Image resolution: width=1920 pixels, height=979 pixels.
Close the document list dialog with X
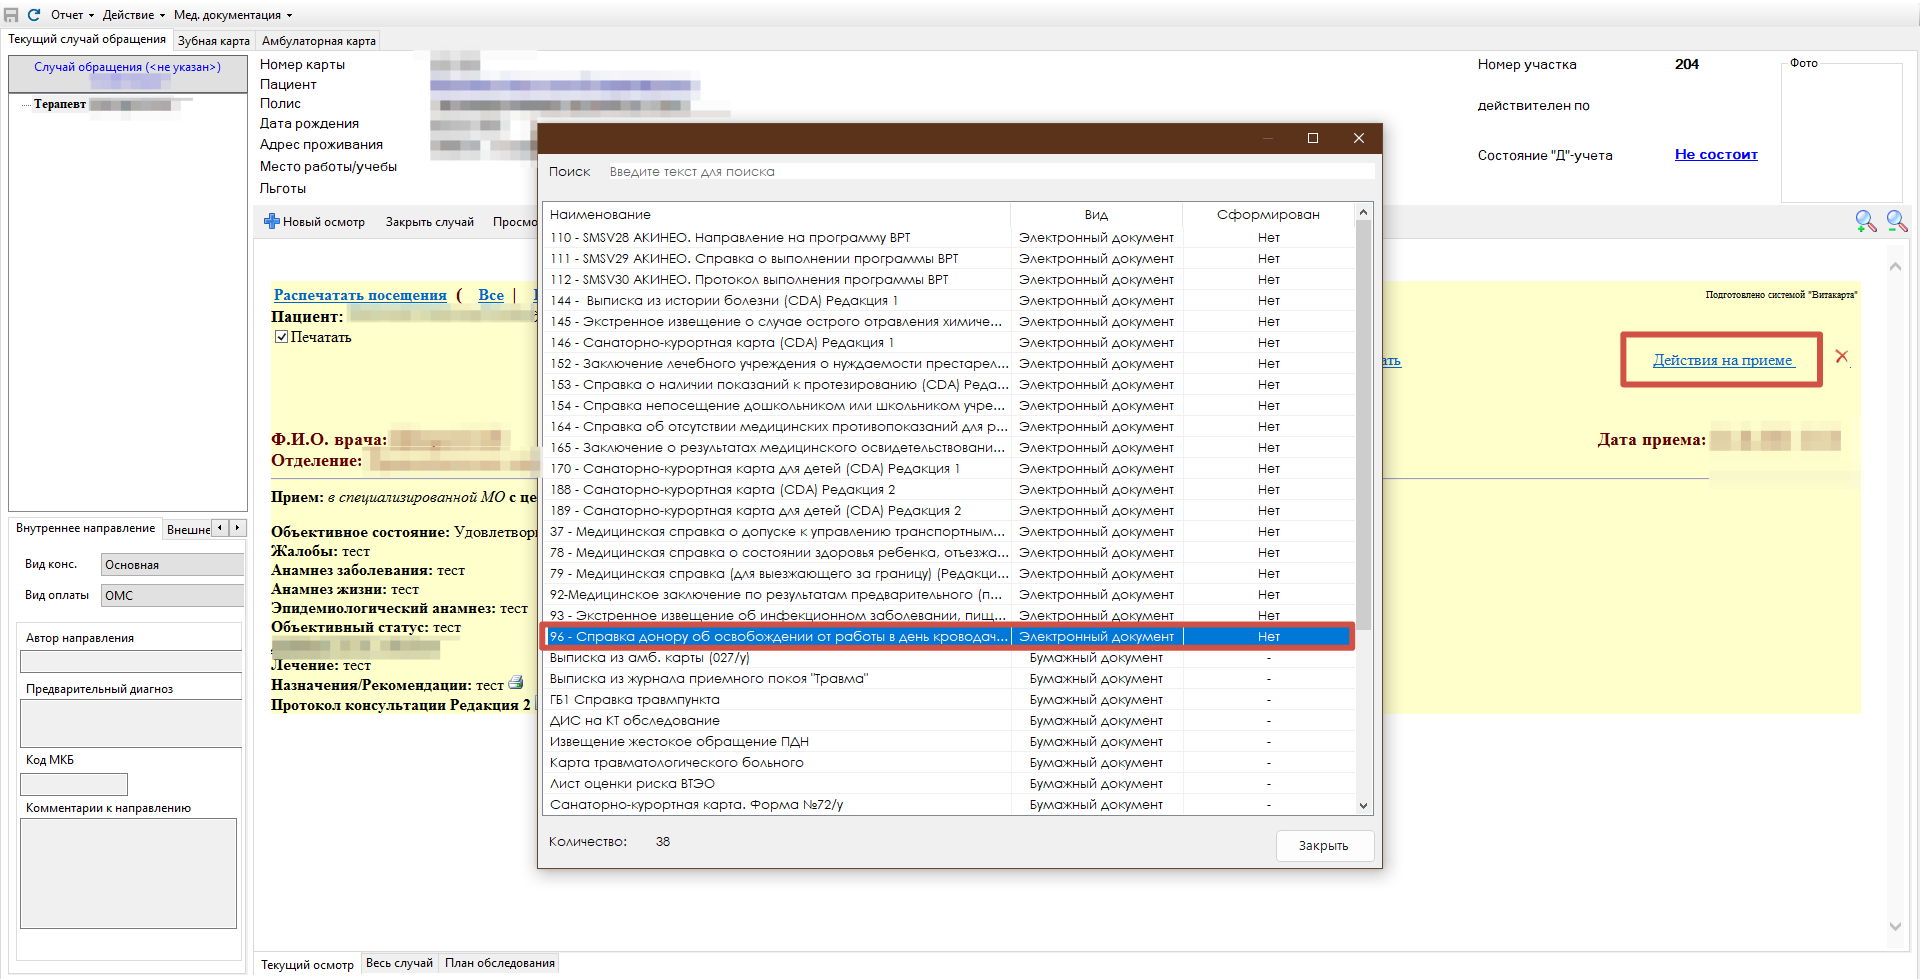1359,138
